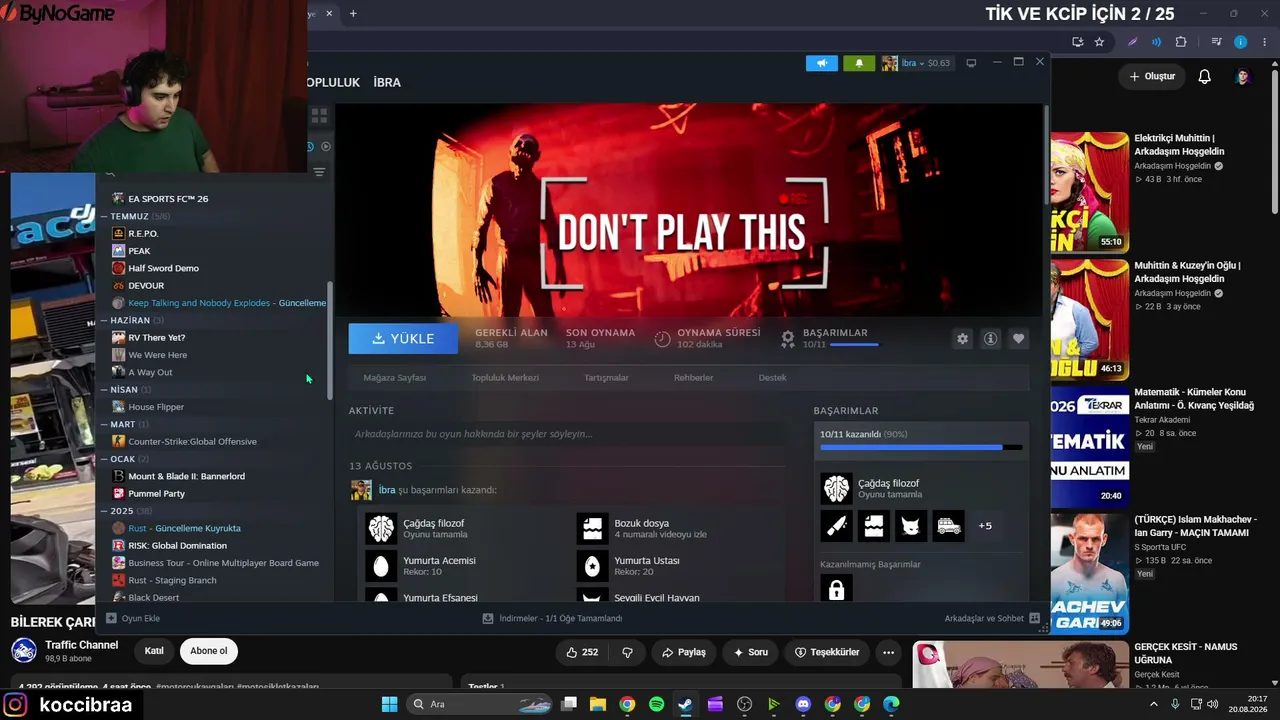Select Counter-Strike:Global Offensive in library
Image resolution: width=1280 pixels, height=720 pixels.
pyautogui.click(x=192, y=441)
